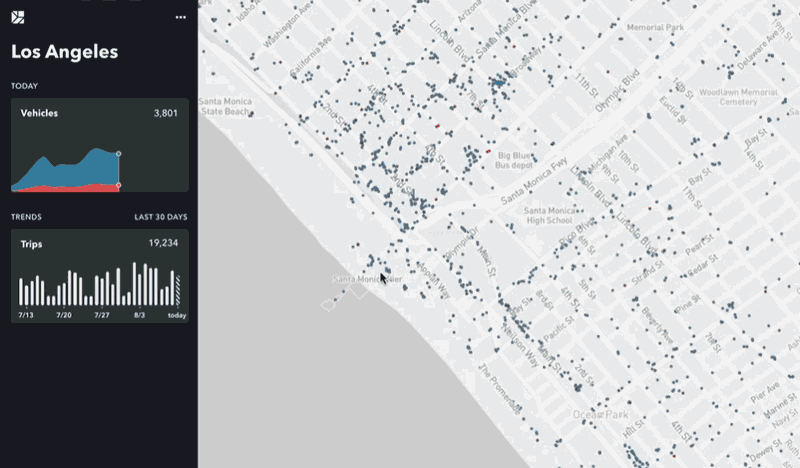Open the three-dot more options menu
Viewport: 800px width, 468px height.
(181, 17)
